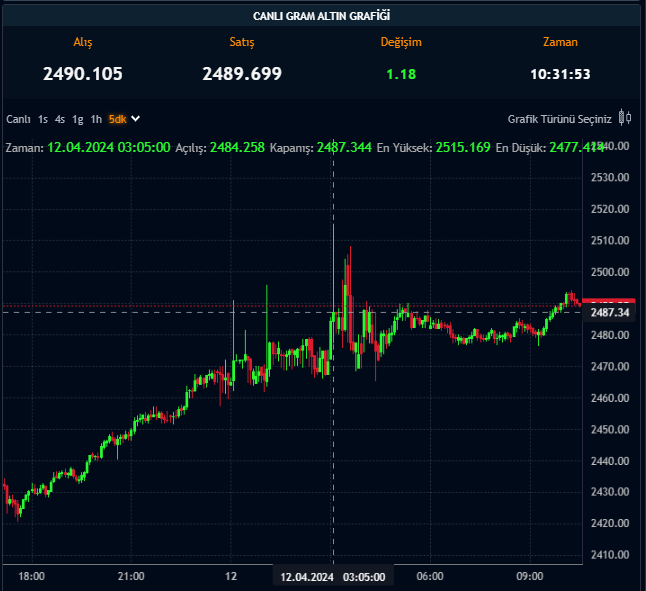Click the 2510.00 level on price axis
Screen dimensions: 646x591
click(610, 241)
